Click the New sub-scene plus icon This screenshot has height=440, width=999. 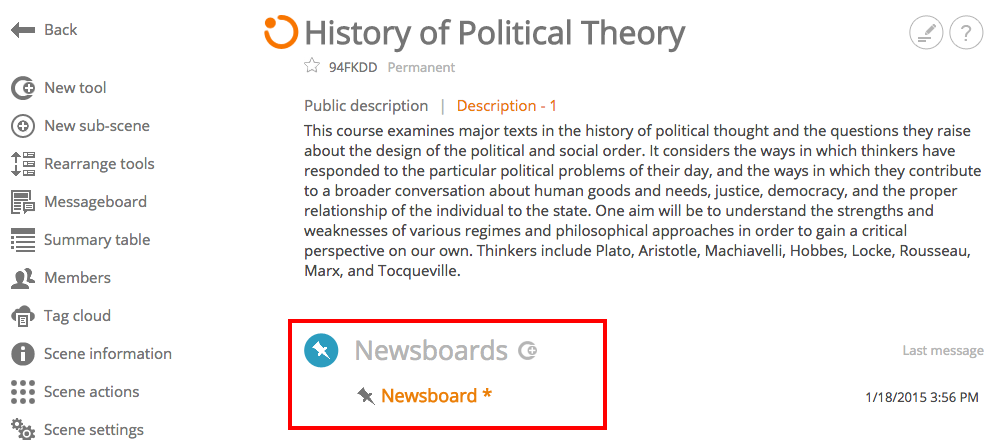pyautogui.click(x=23, y=126)
